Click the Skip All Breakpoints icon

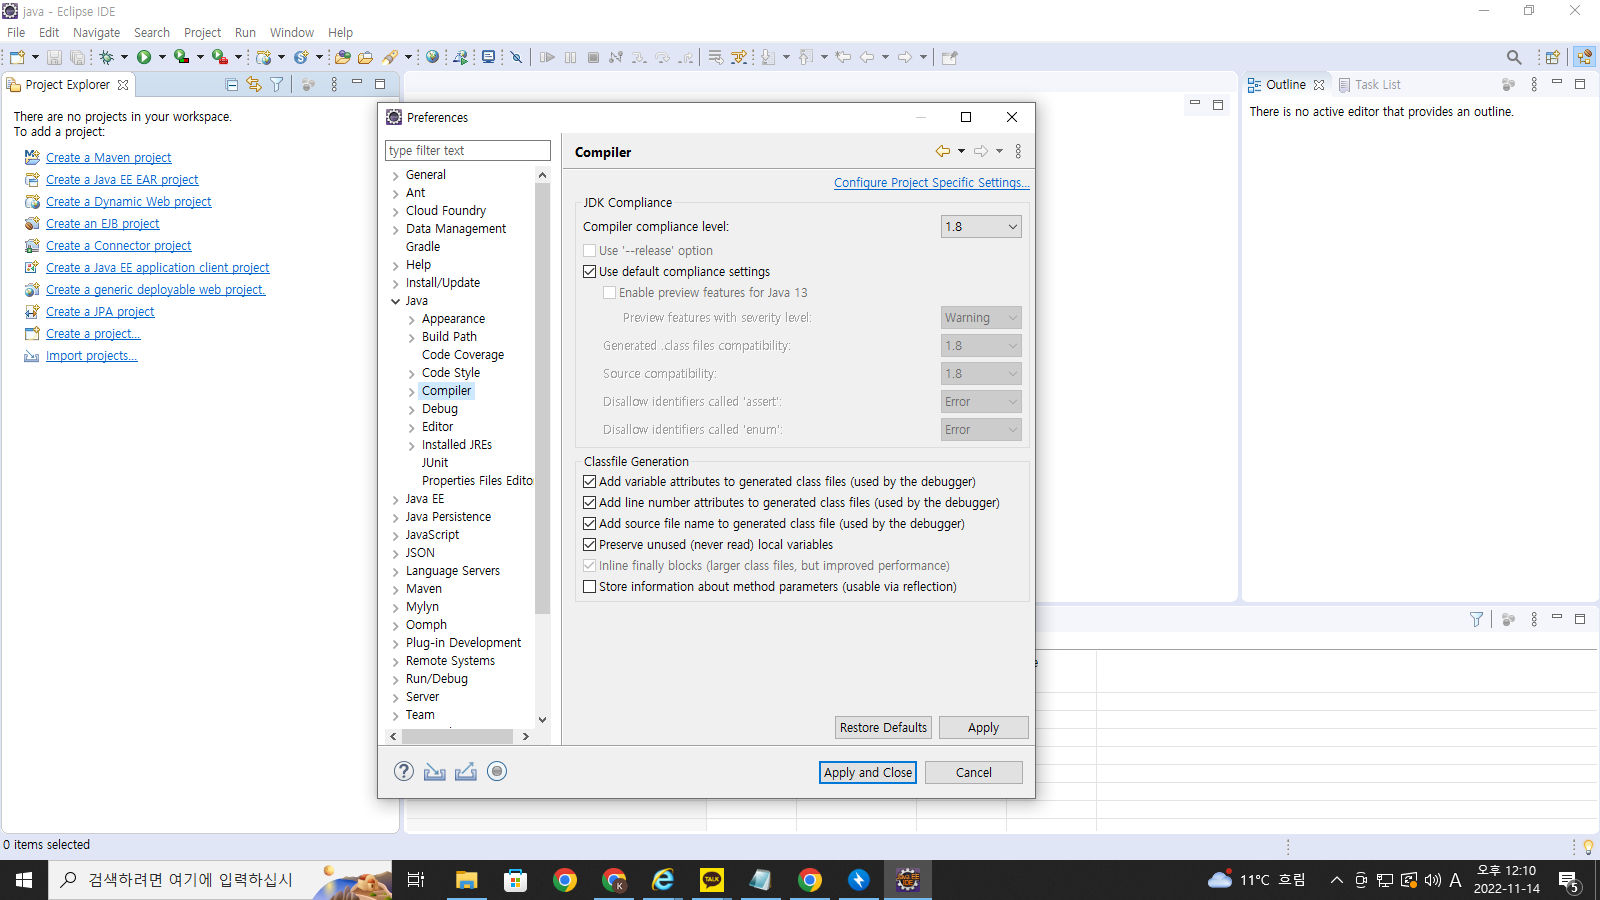pyautogui.click(x=516, y=57)
